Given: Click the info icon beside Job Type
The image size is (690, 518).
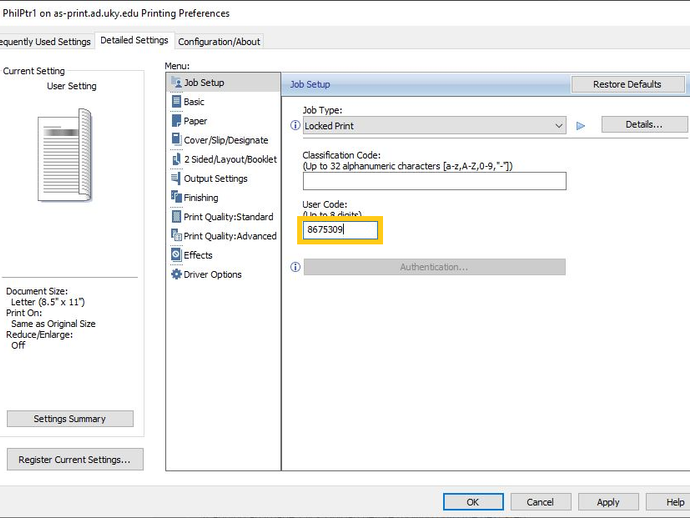Looking at the screenshot, I should coord(295,126).
